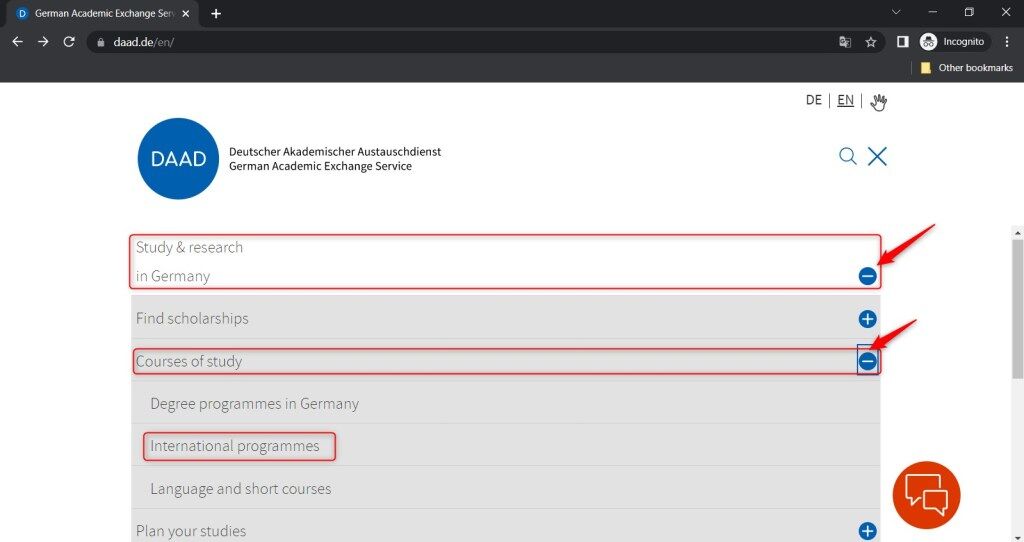Open the site search magnifier icon

848,156
